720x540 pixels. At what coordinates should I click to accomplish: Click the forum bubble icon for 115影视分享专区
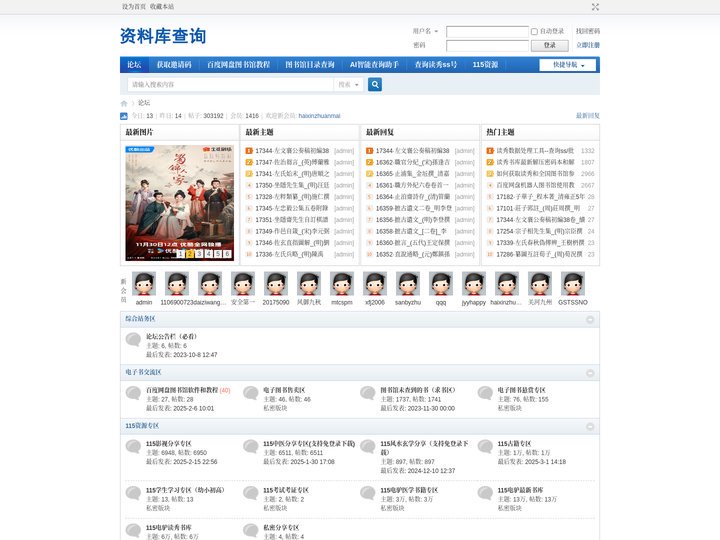pyautogui.click(x=133, y=446)
